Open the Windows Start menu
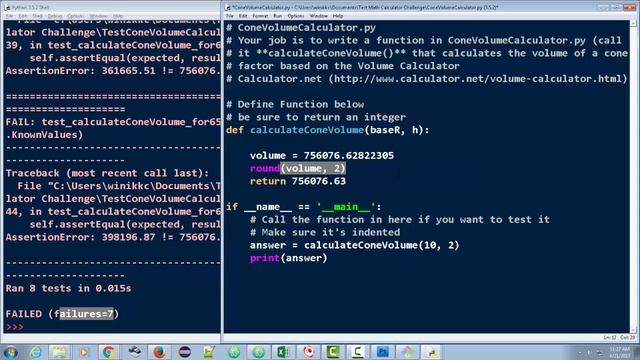The width and height of the screenshot is (640, 360). pyautogui.click(x=10, y=352)
